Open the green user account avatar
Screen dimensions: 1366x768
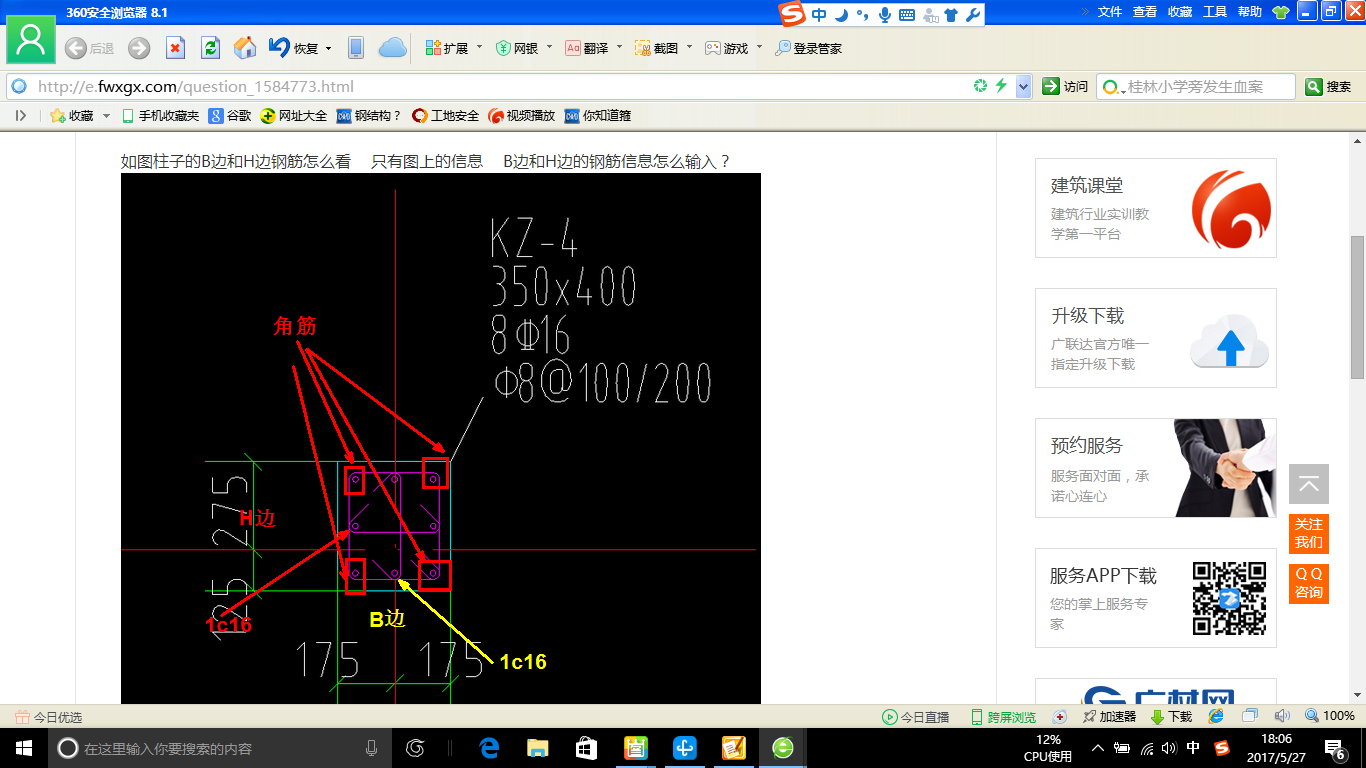31,41
